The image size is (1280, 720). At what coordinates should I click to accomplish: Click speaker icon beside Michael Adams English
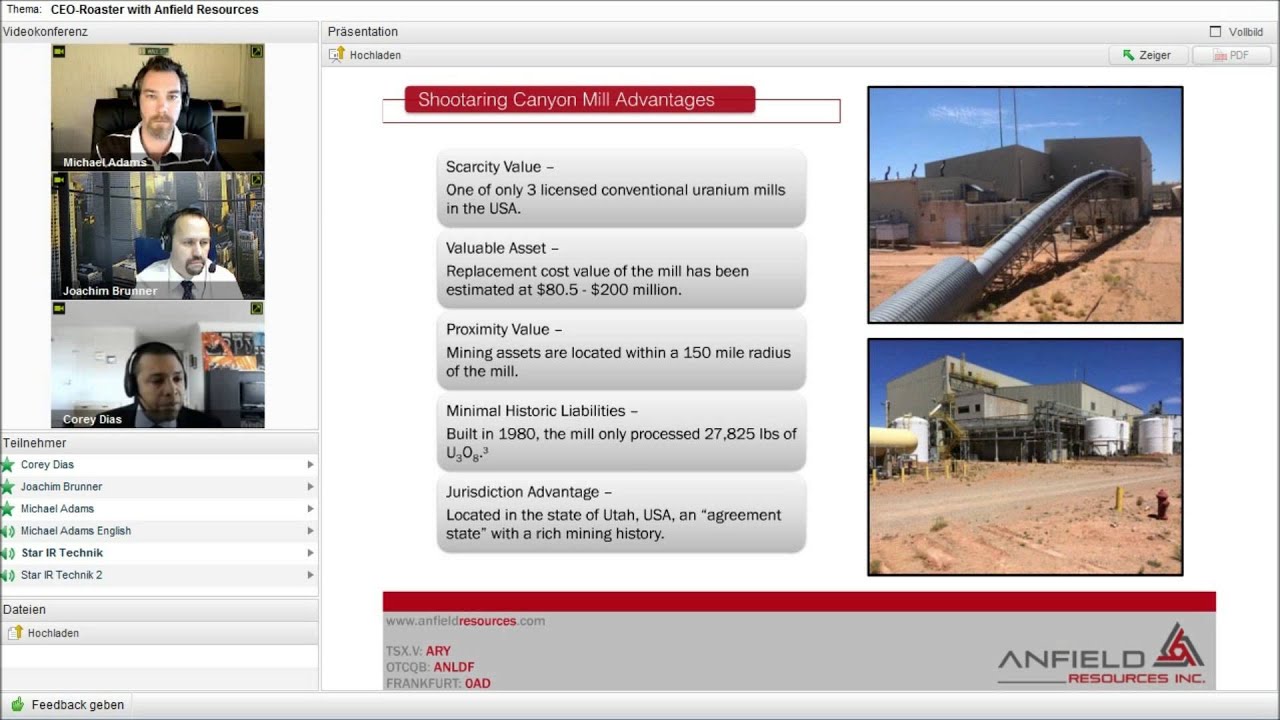click(x=8, y=531)
